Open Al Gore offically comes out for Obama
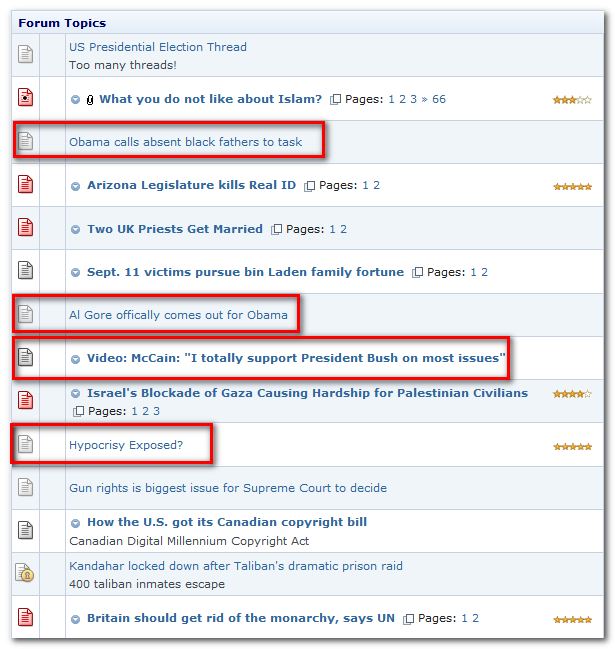615x649 pixels. (178, 315)
